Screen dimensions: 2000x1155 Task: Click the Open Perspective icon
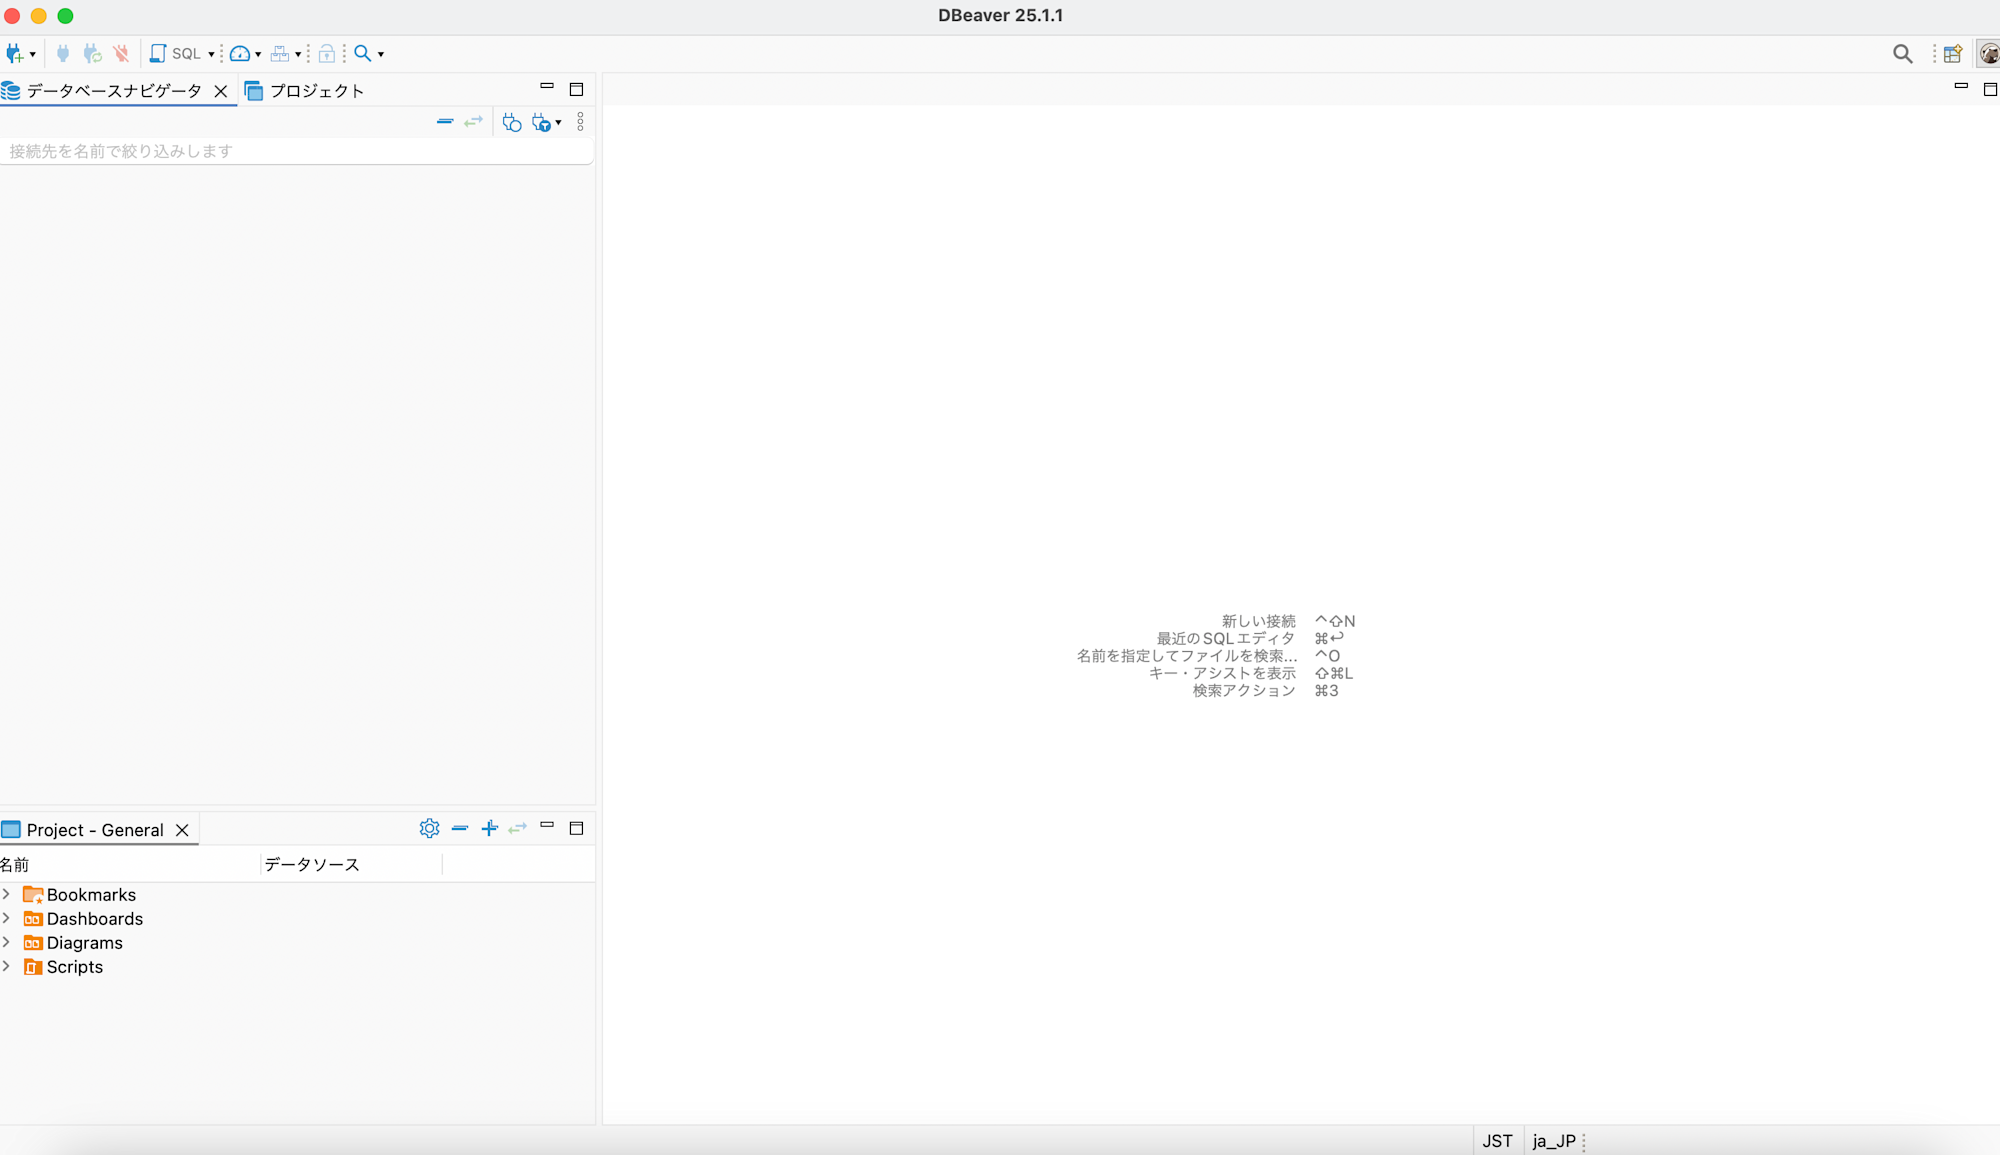pos(1952,54)
